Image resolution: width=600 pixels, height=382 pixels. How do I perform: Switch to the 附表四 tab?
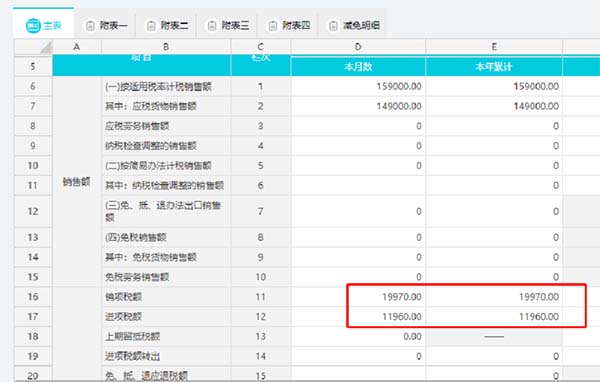click(x=287, y=25)
